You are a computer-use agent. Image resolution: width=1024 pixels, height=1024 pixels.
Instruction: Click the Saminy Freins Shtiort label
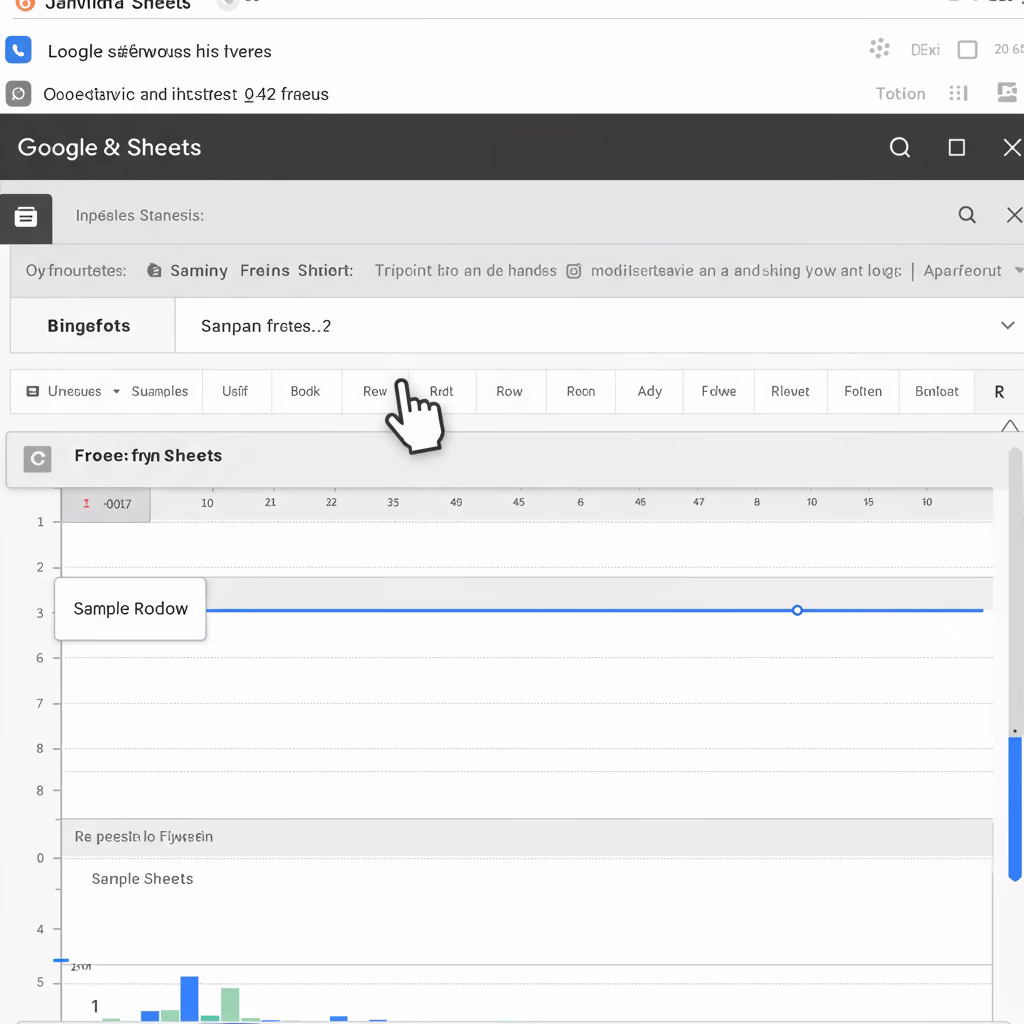262,270
